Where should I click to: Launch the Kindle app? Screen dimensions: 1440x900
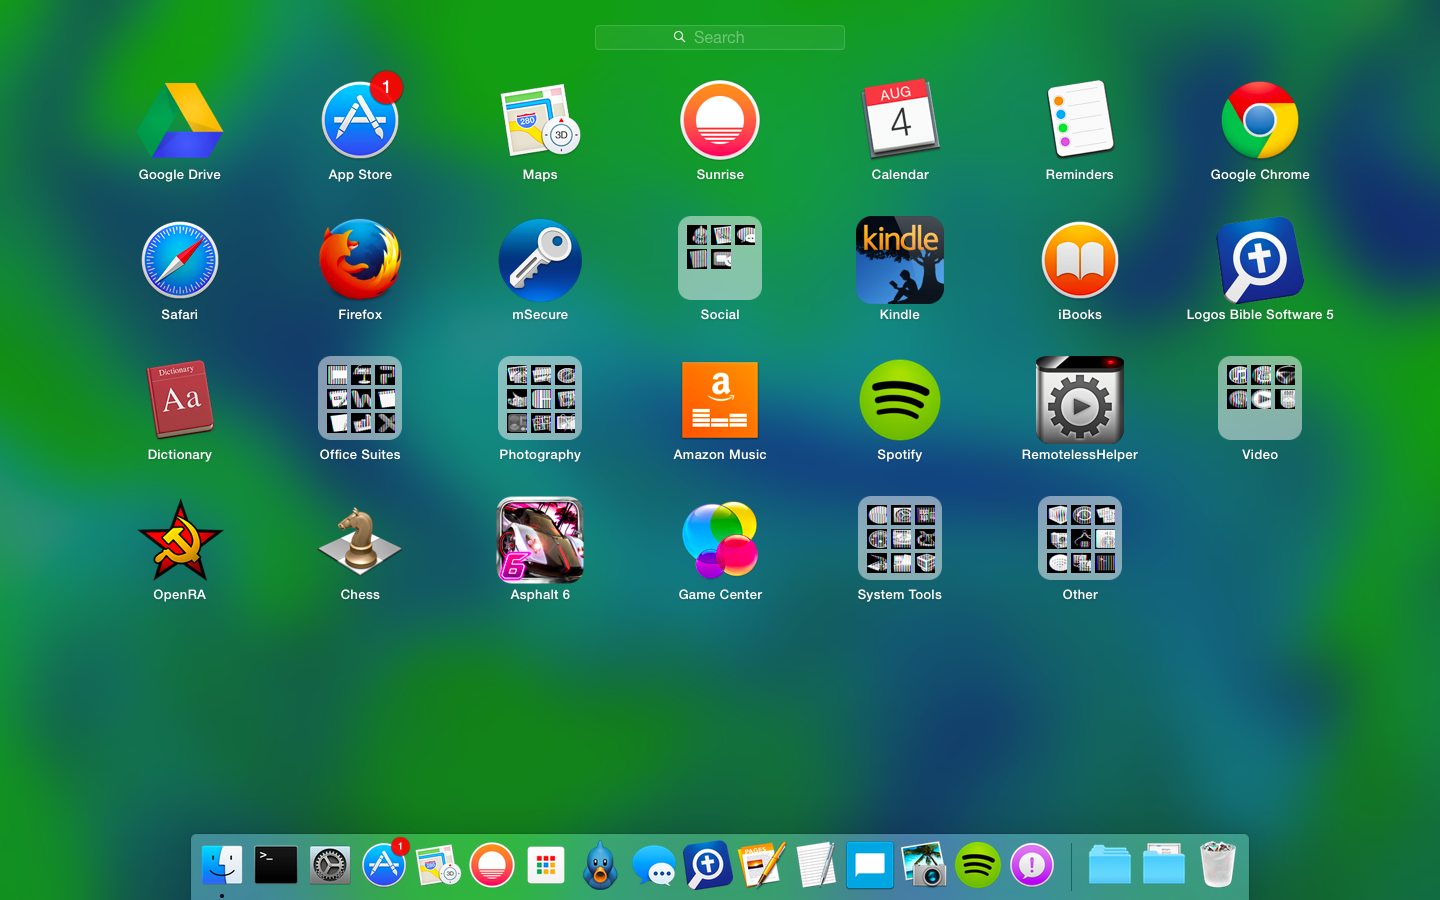coord(900,260)
